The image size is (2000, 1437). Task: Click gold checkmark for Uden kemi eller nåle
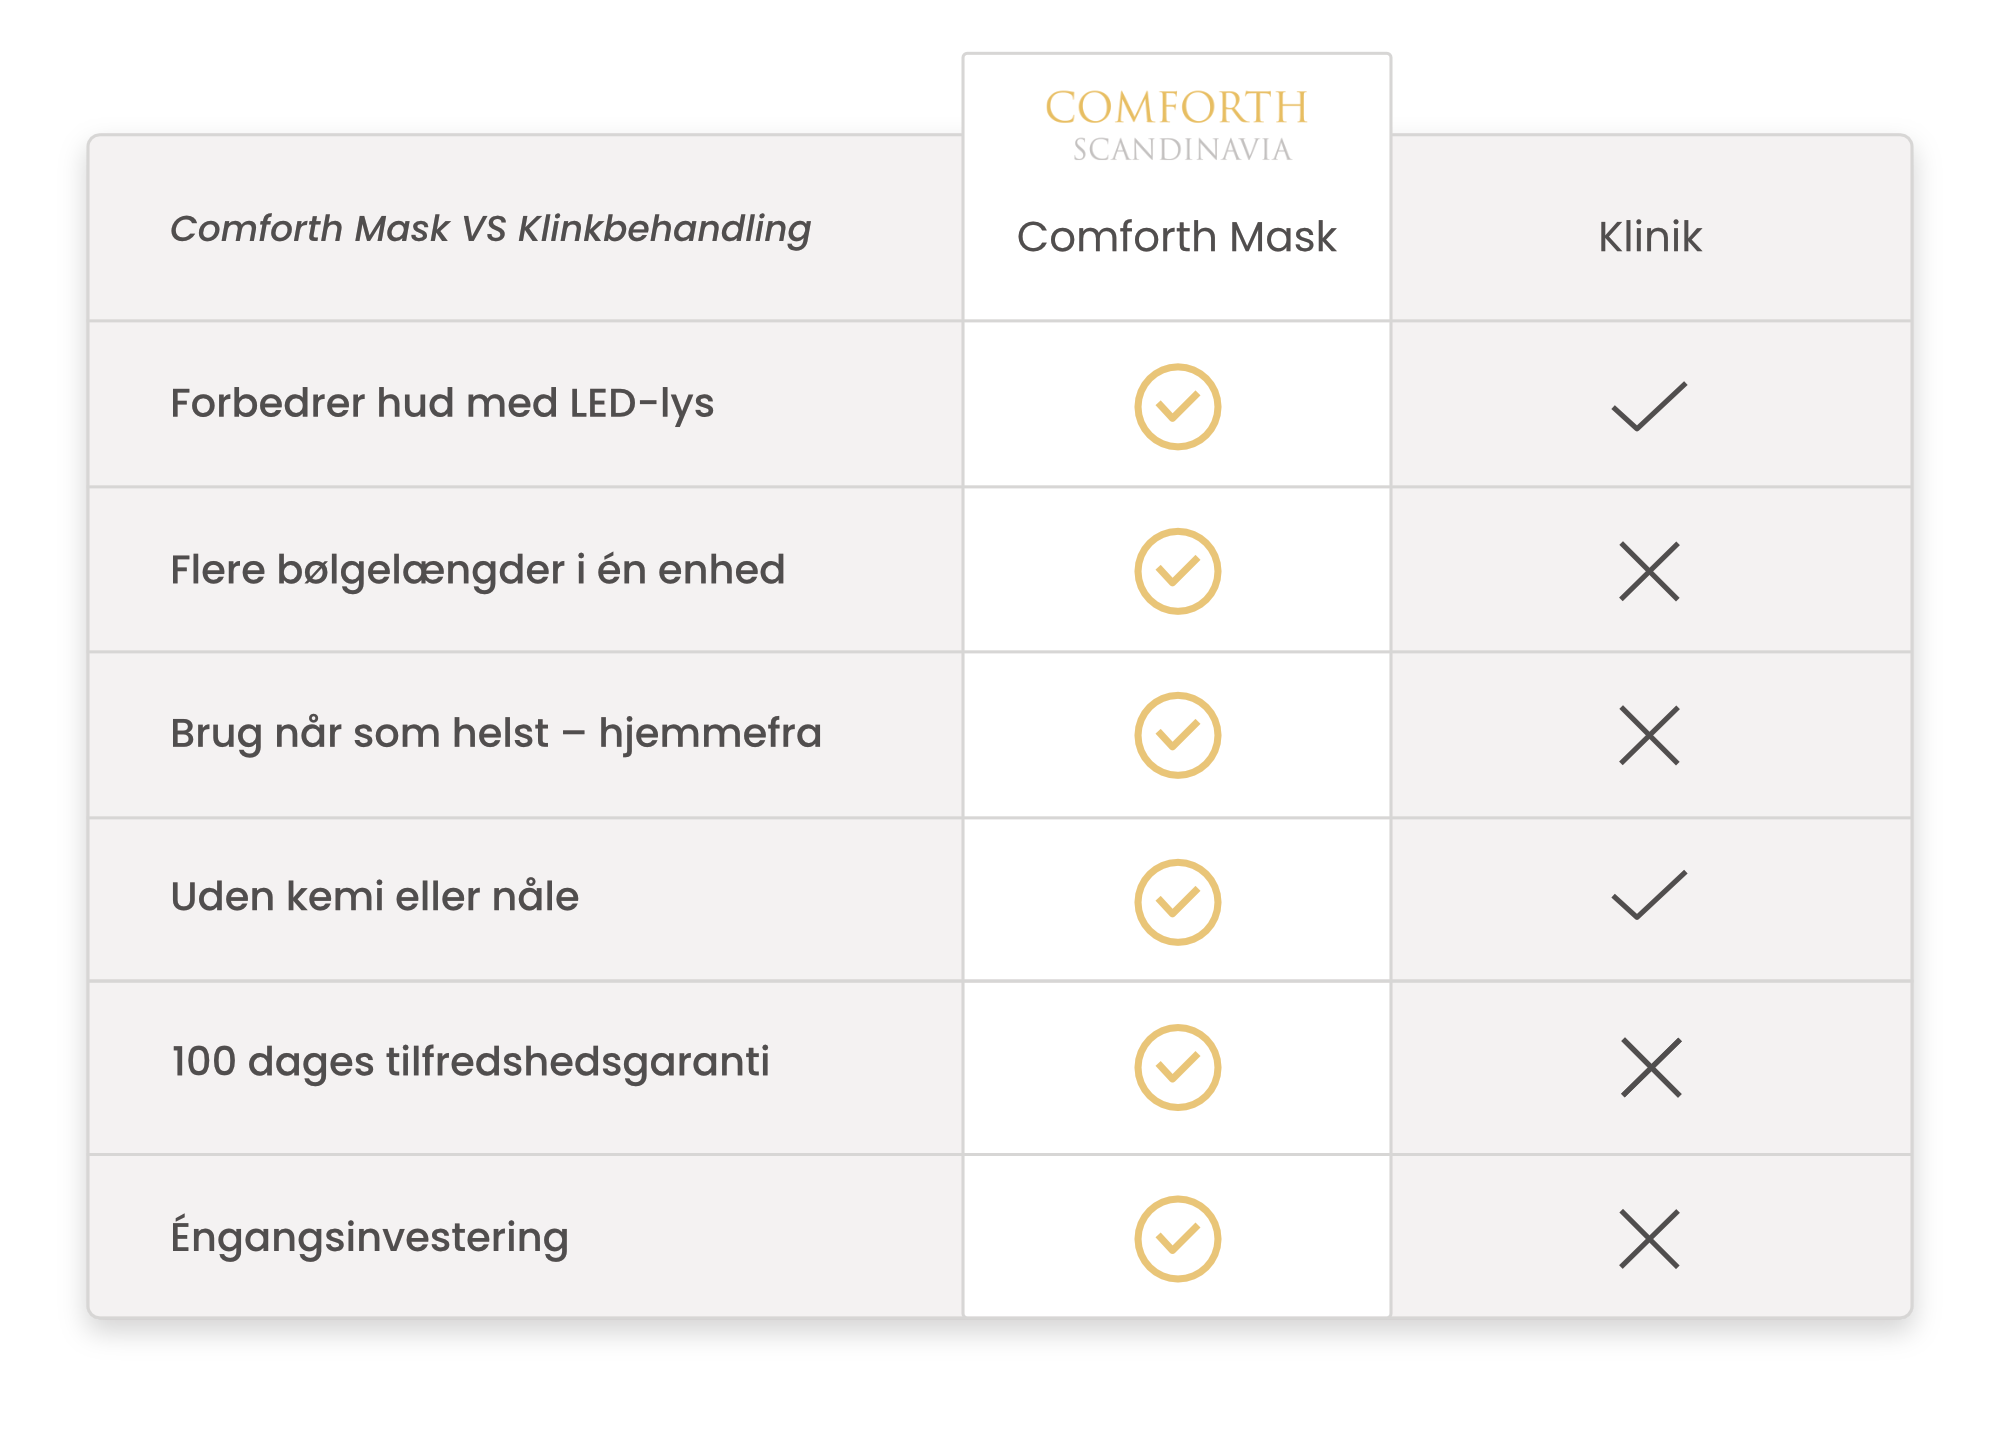[x=1177, y=902]
